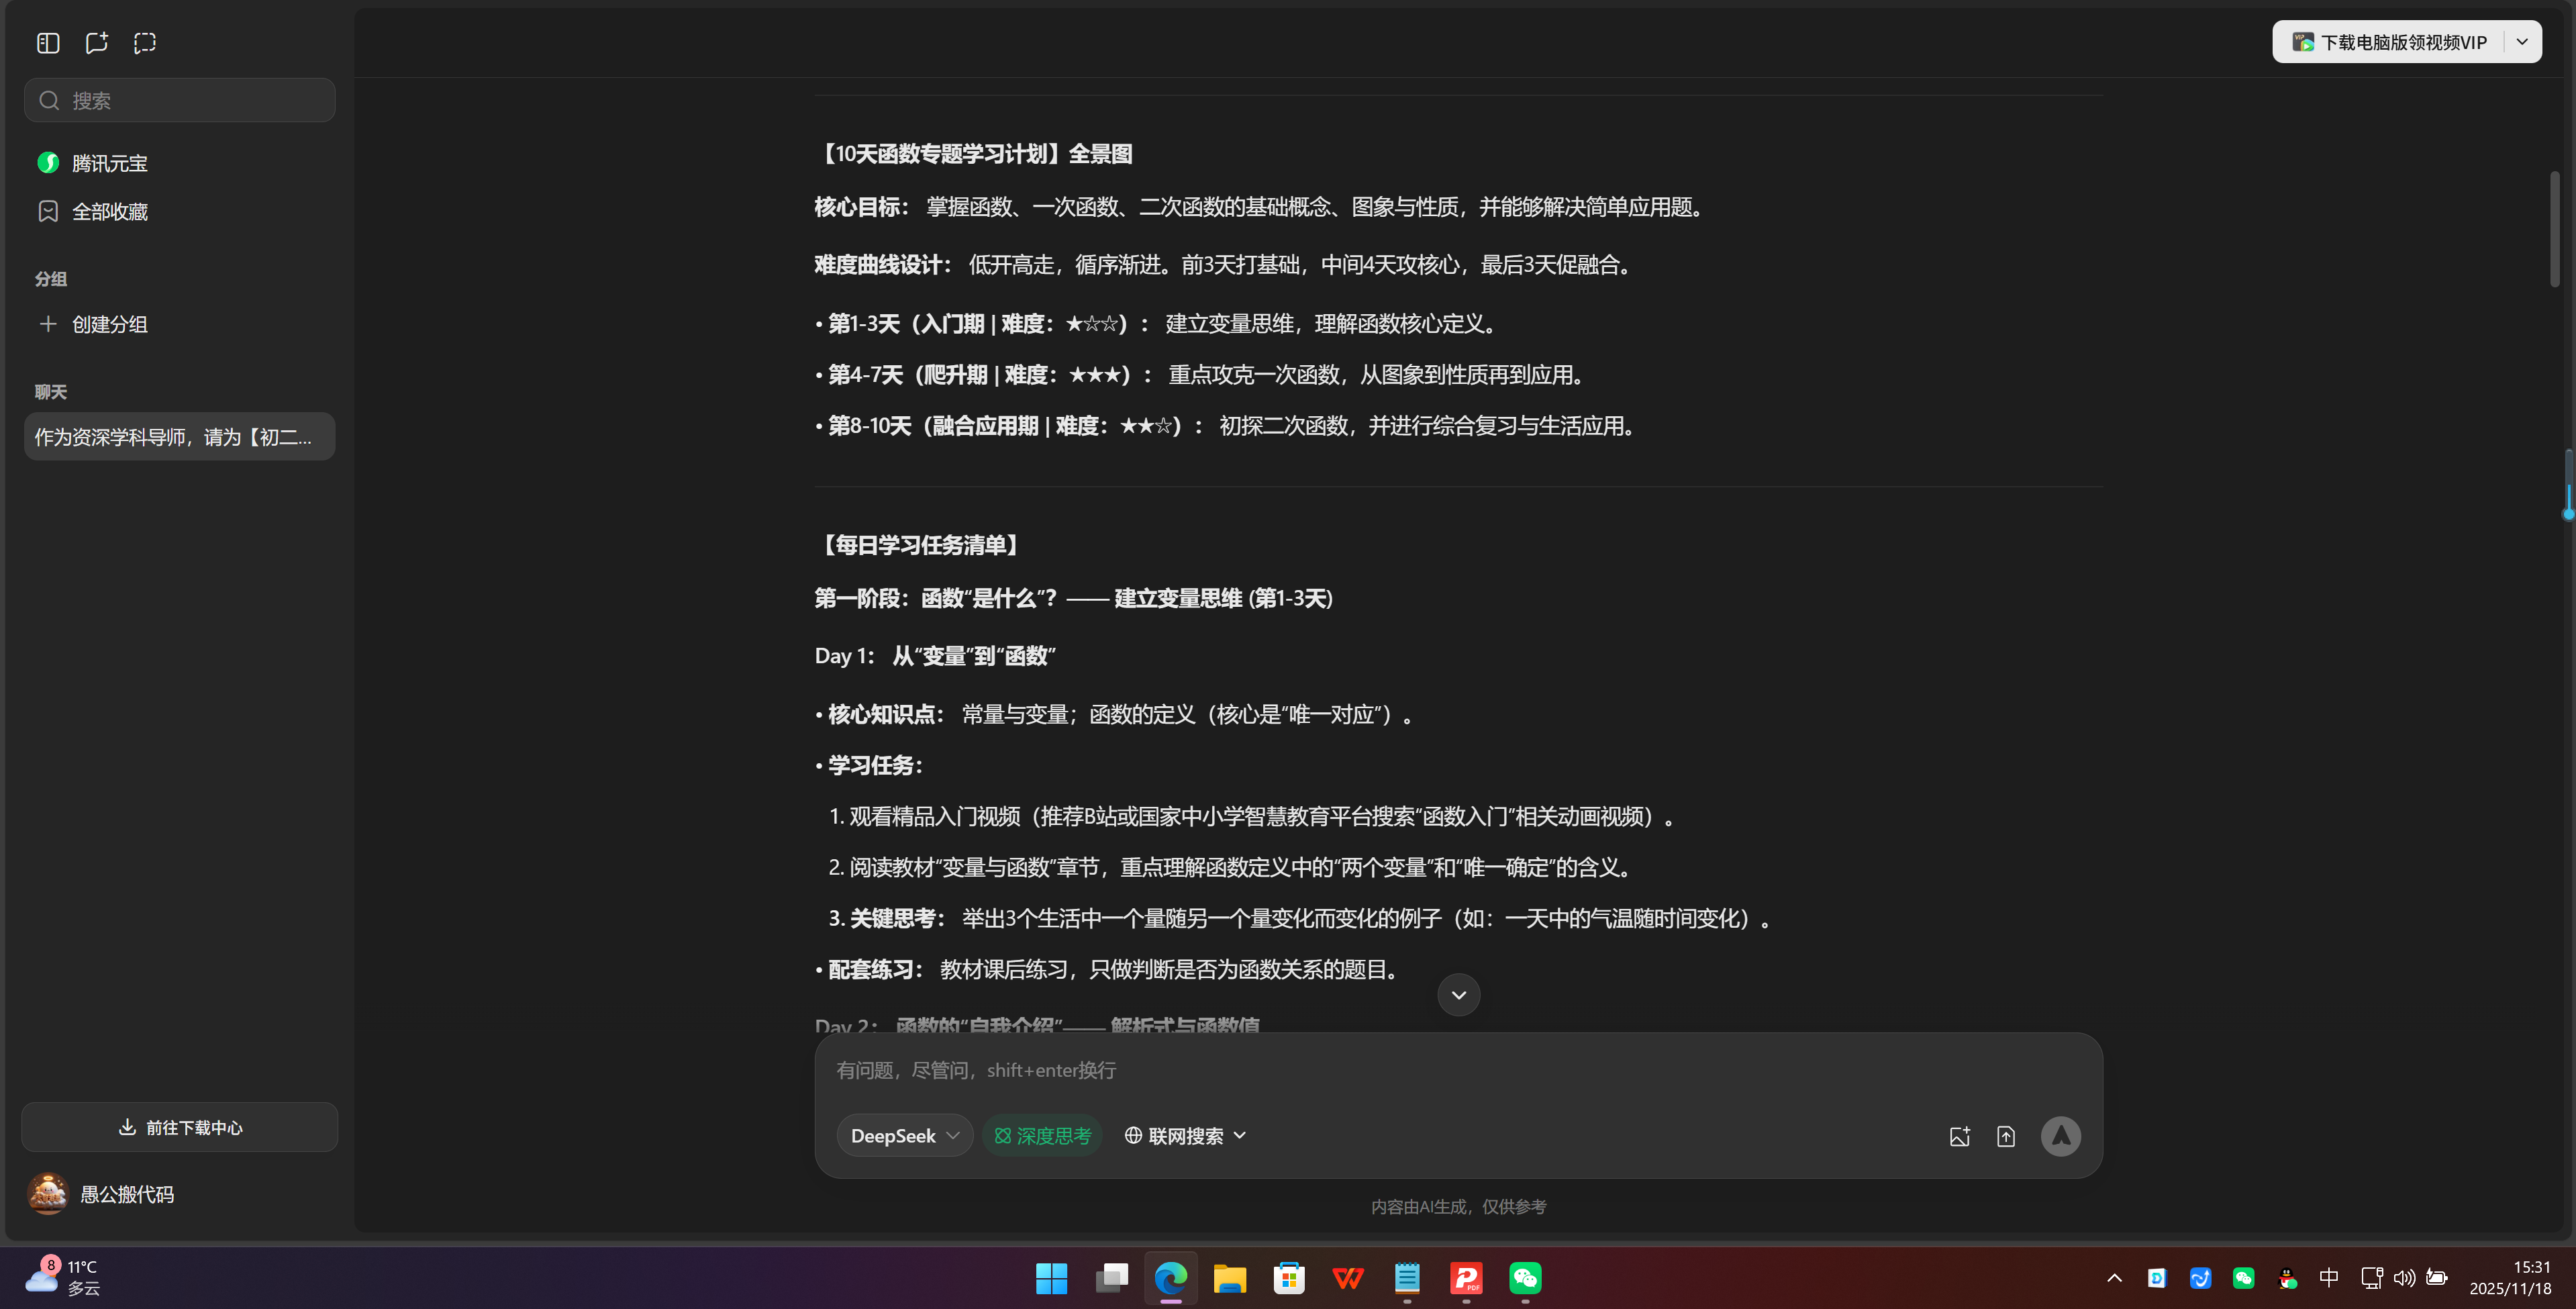
Task: Open the WeChat taskbar icon
Action: tap(1524, 1278)
